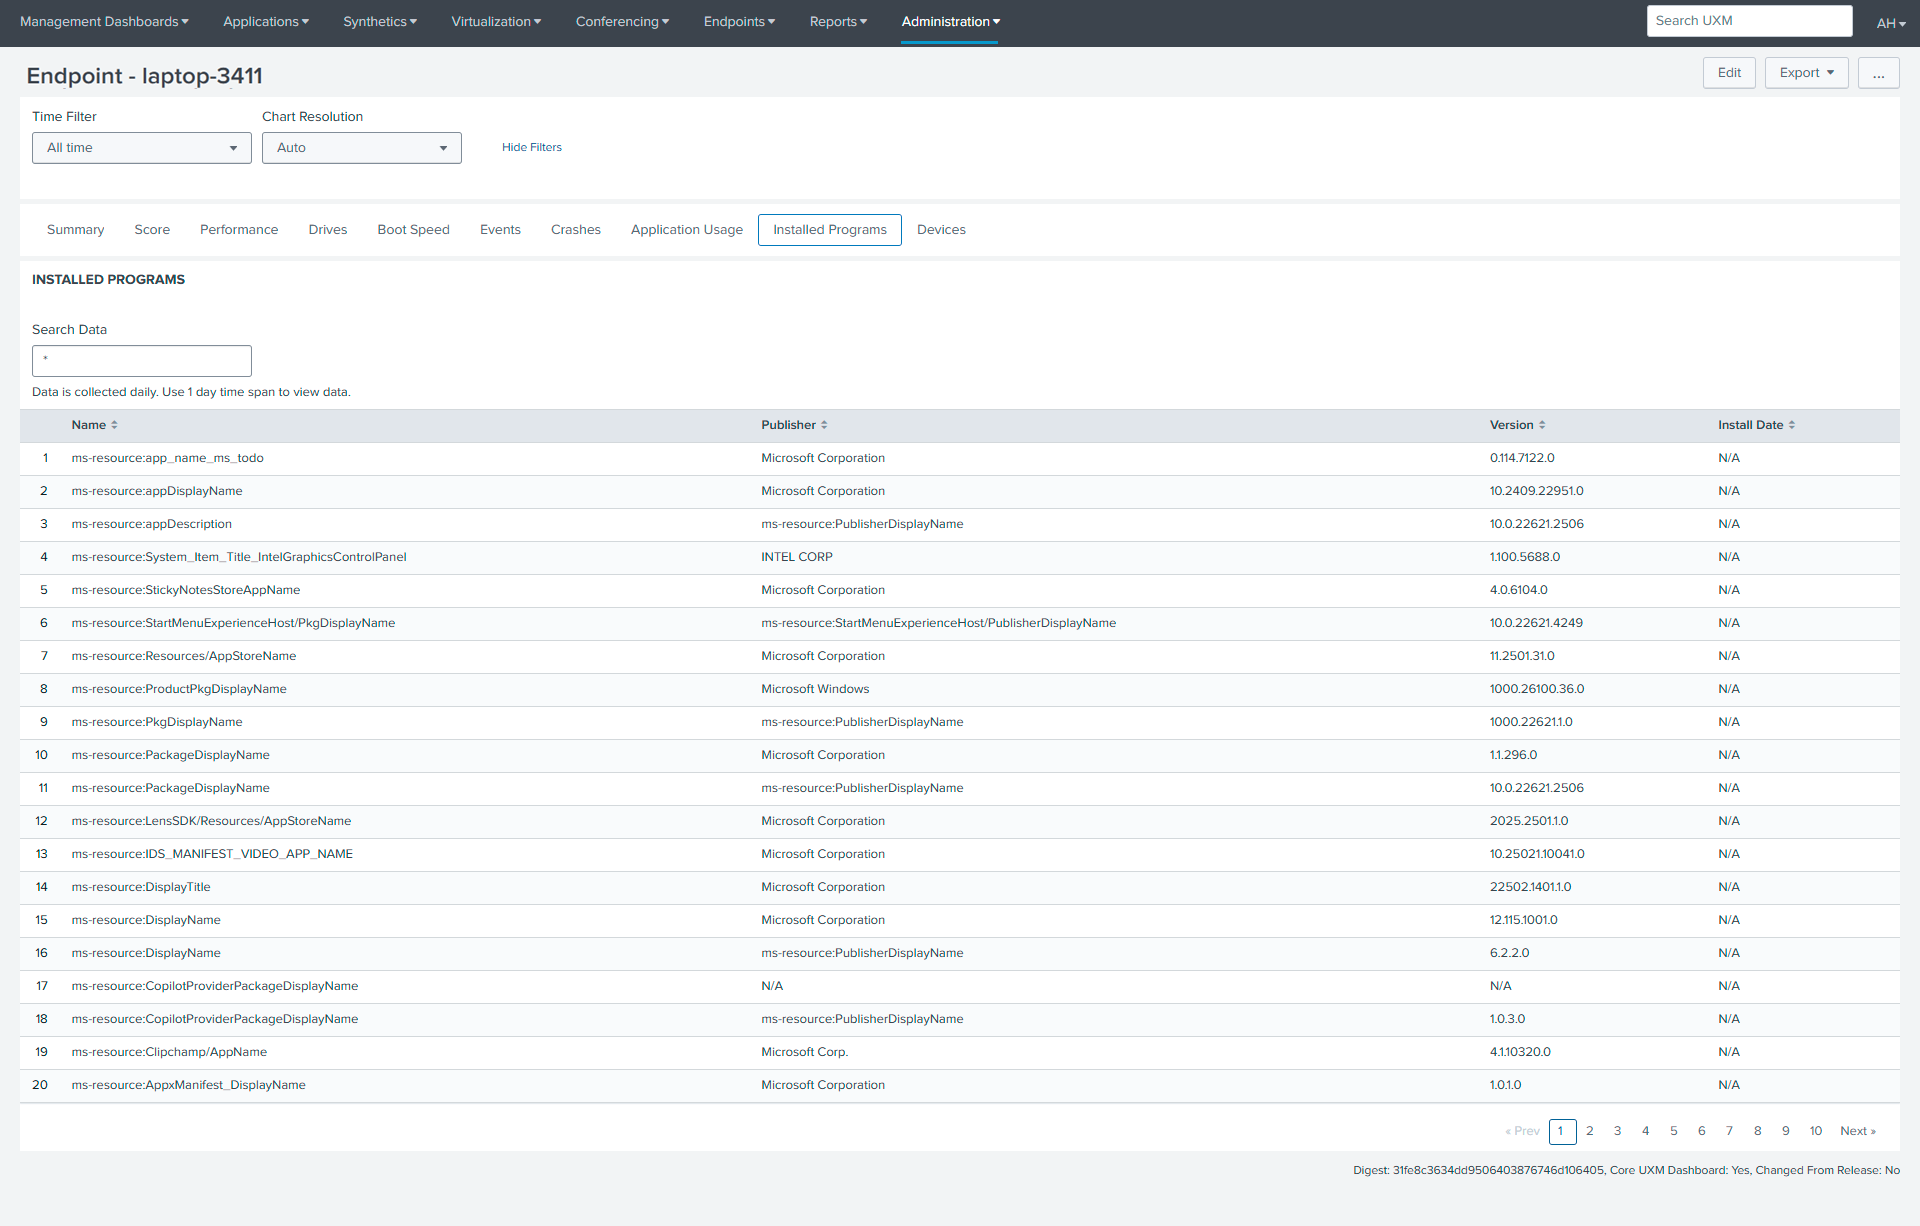Screen dimensions: 1920x1226
Task: Open the Time Filter dropdown
Action: tap(142, 148)
